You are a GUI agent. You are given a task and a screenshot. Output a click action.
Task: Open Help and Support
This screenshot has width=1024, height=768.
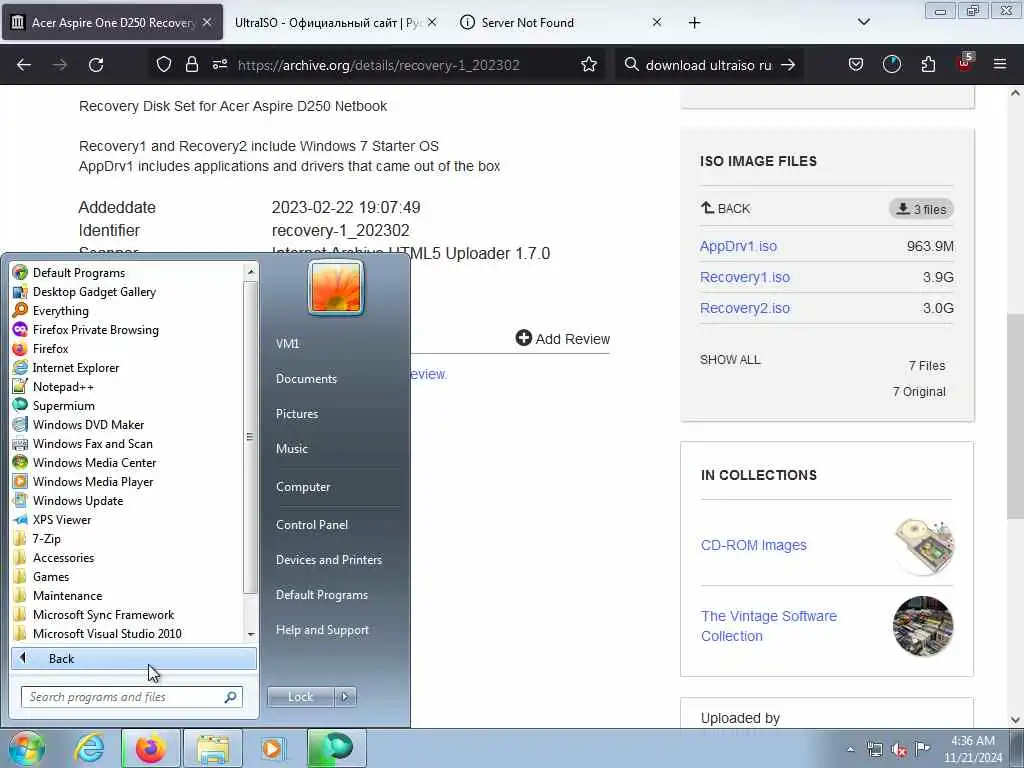[x=322, y=630]
